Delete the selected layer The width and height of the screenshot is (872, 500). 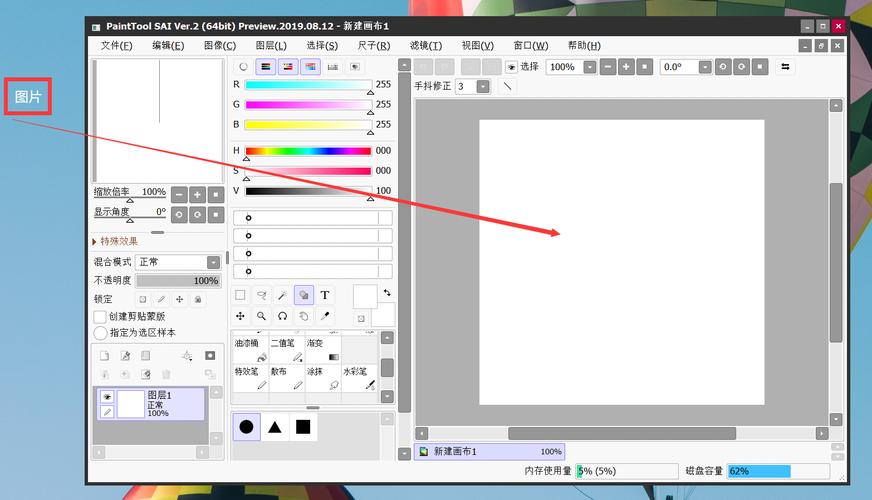[166, 374]
